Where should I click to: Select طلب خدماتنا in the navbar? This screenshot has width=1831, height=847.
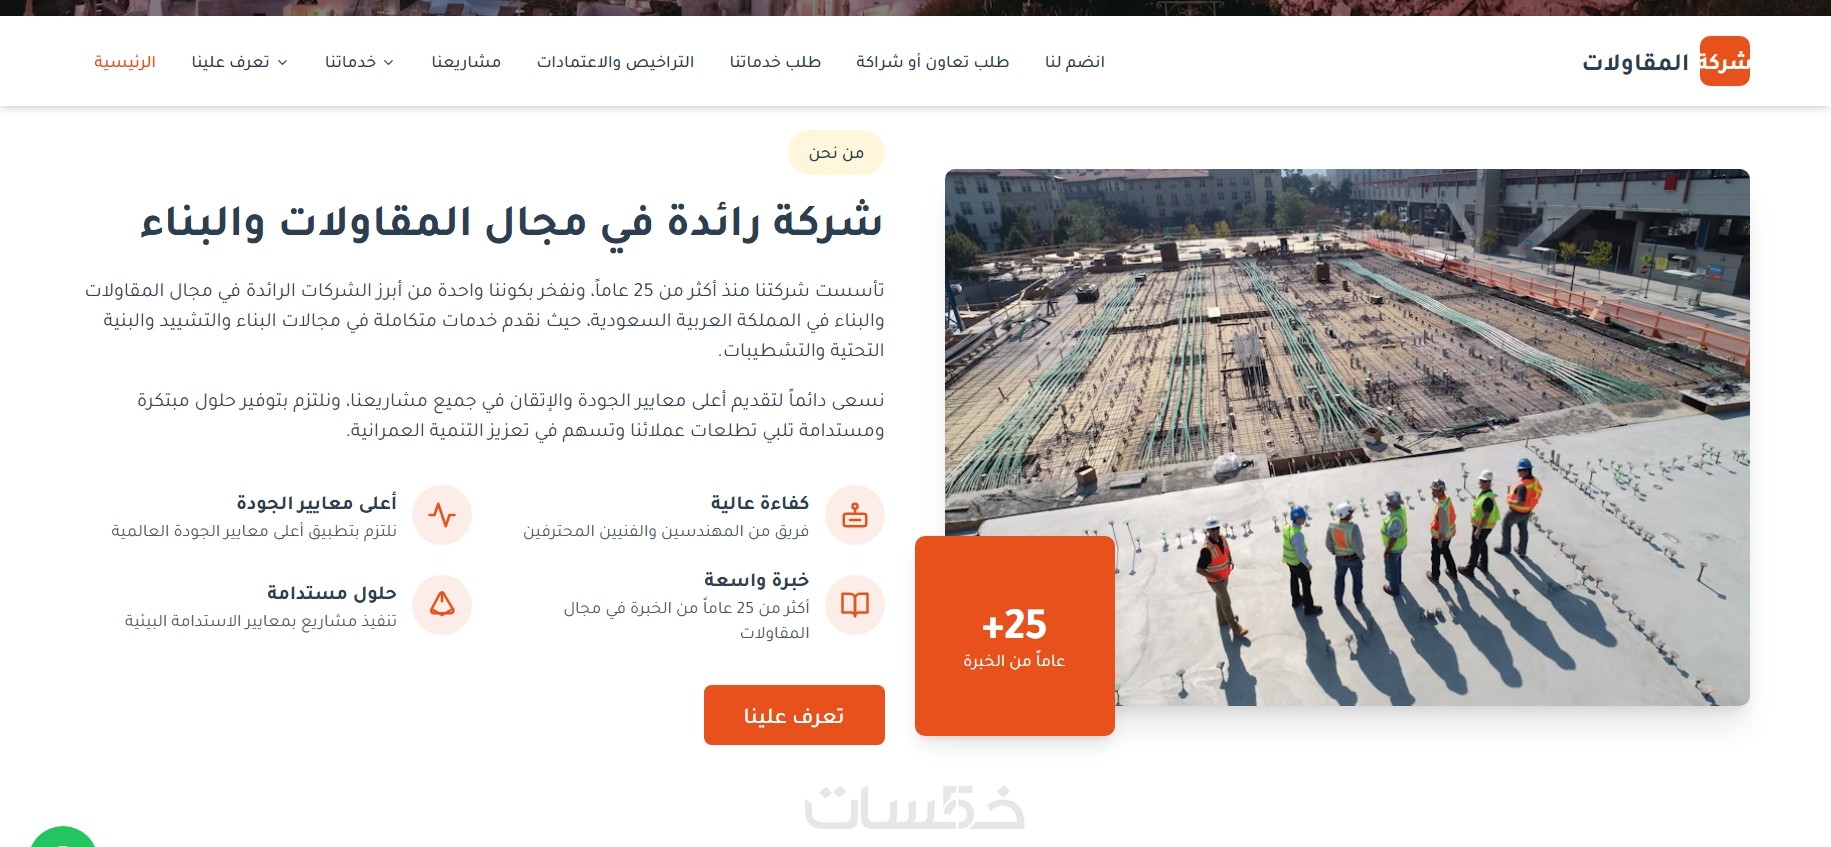click(x=775, y=62)
